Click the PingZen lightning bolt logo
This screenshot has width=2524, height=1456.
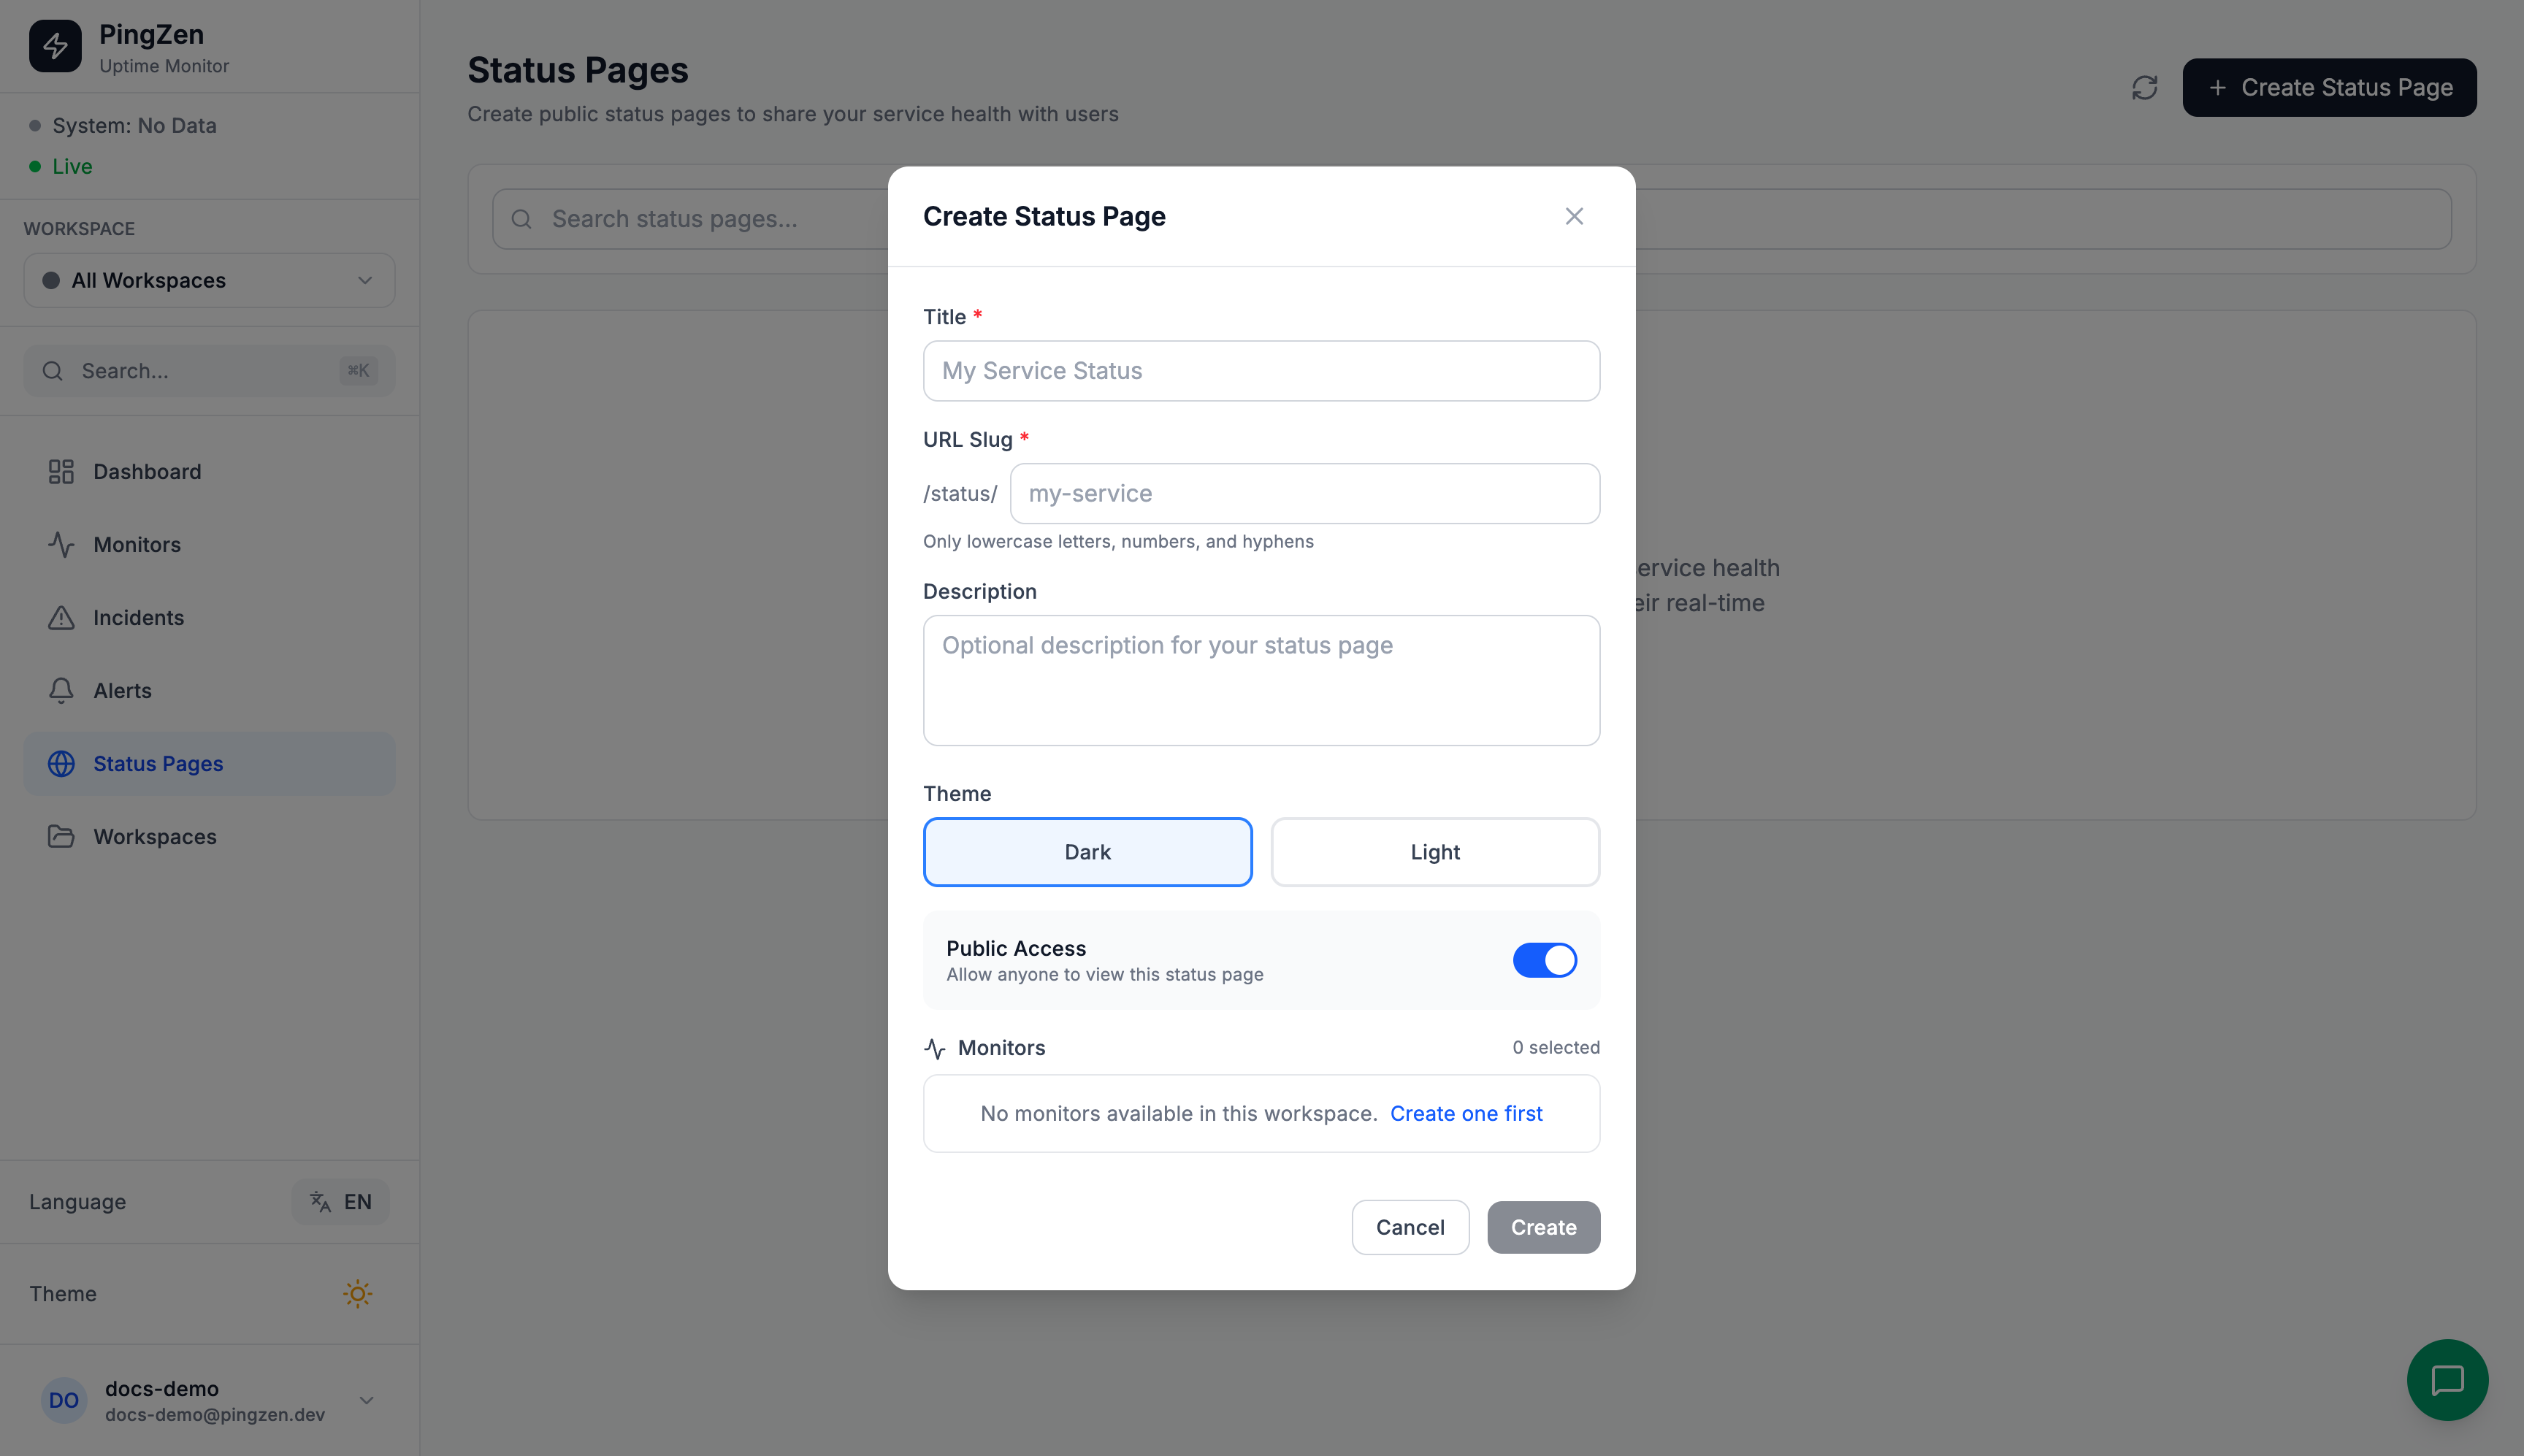click(x=55, y=46)
